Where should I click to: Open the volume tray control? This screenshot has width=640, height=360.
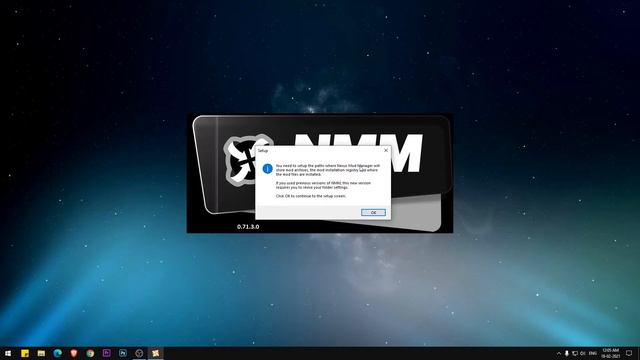point(583,353)
